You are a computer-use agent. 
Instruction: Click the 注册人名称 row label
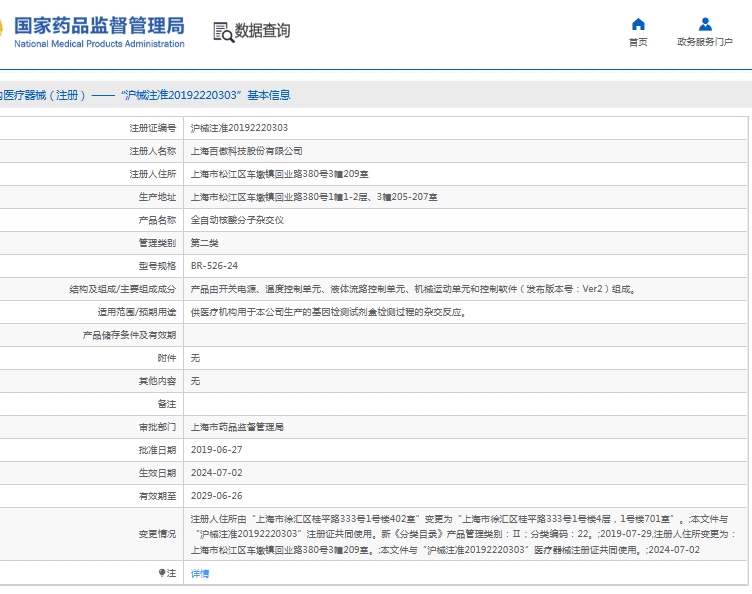click(x=153, y=151)
